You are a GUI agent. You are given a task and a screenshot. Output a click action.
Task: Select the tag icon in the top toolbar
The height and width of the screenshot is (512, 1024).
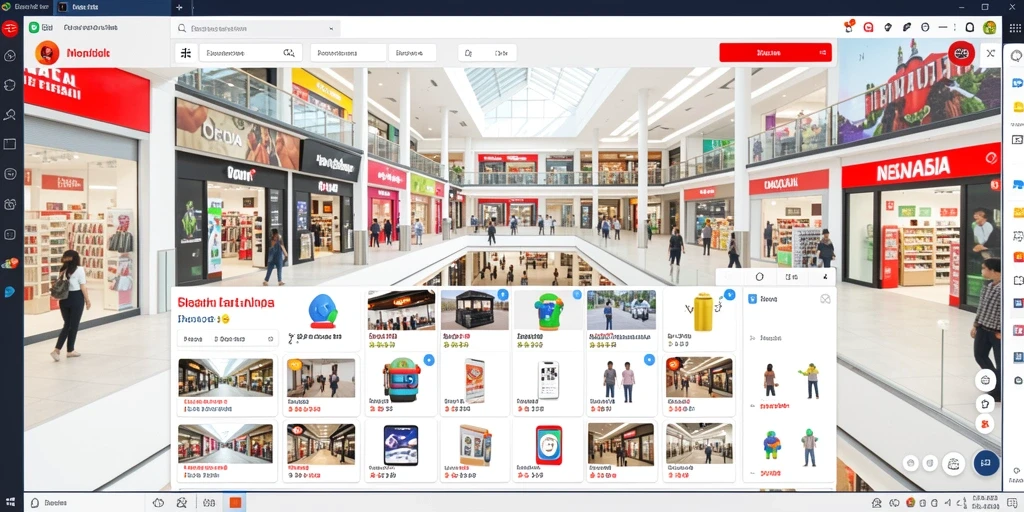(x=887, y=27)
